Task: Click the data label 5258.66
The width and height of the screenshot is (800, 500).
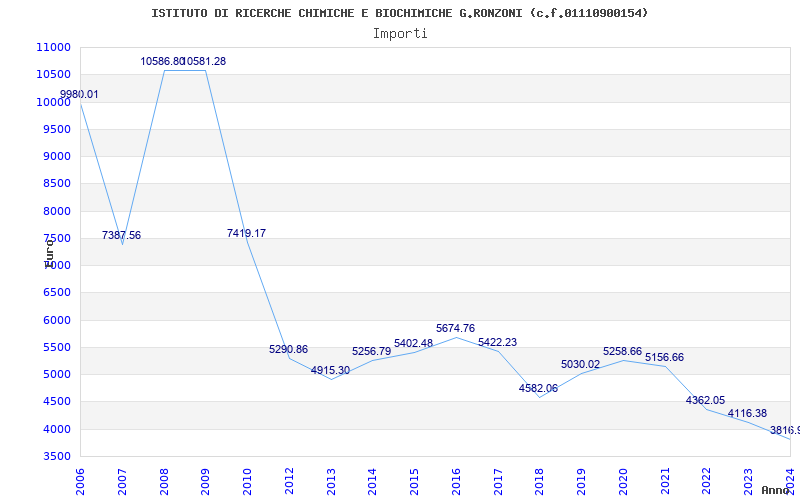Action: point(622,352)
